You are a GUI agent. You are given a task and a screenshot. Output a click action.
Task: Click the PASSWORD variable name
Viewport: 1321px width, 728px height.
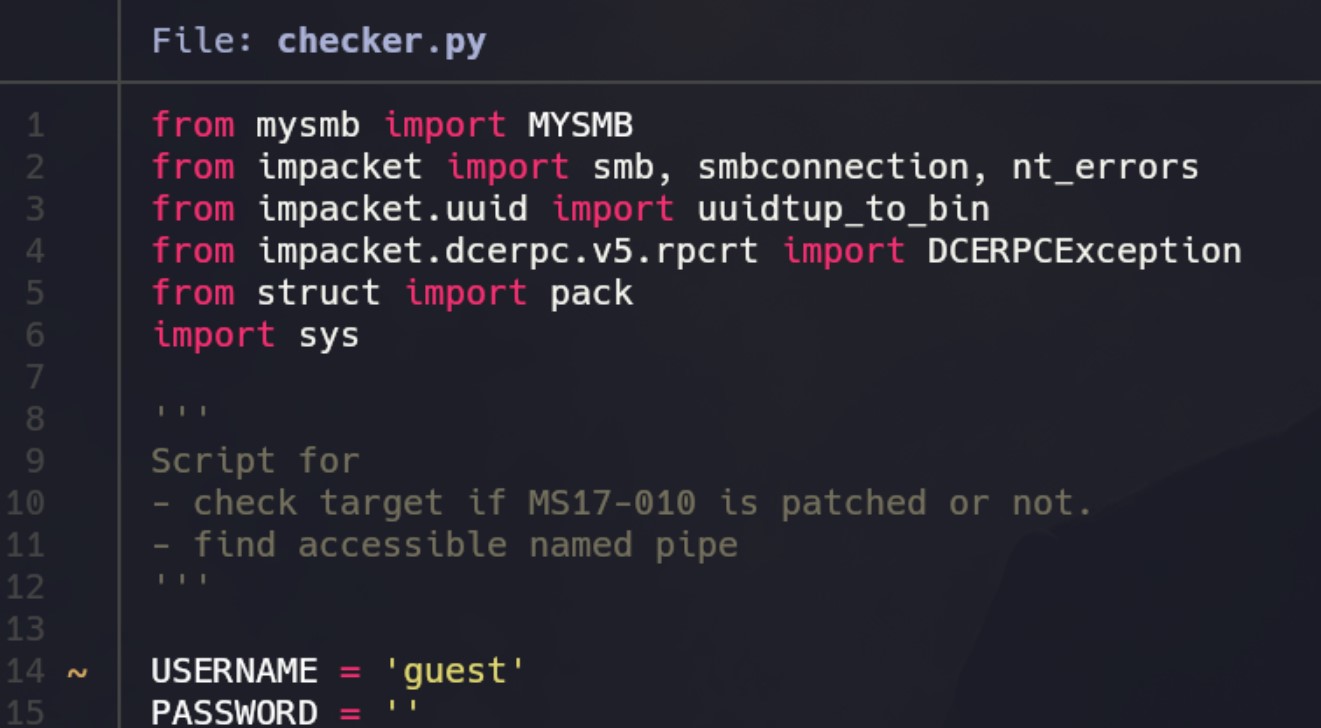tap(234, 713)
